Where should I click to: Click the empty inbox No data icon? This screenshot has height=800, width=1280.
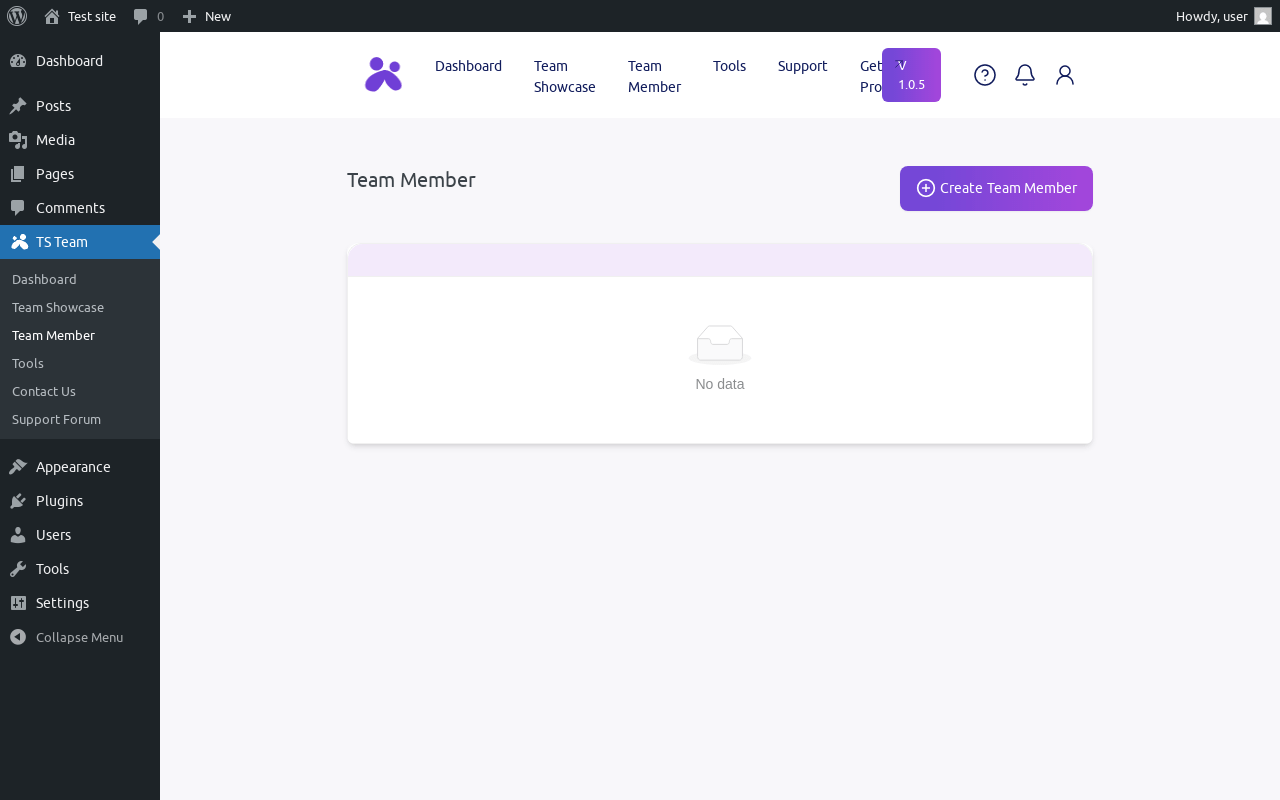point(720,344)
